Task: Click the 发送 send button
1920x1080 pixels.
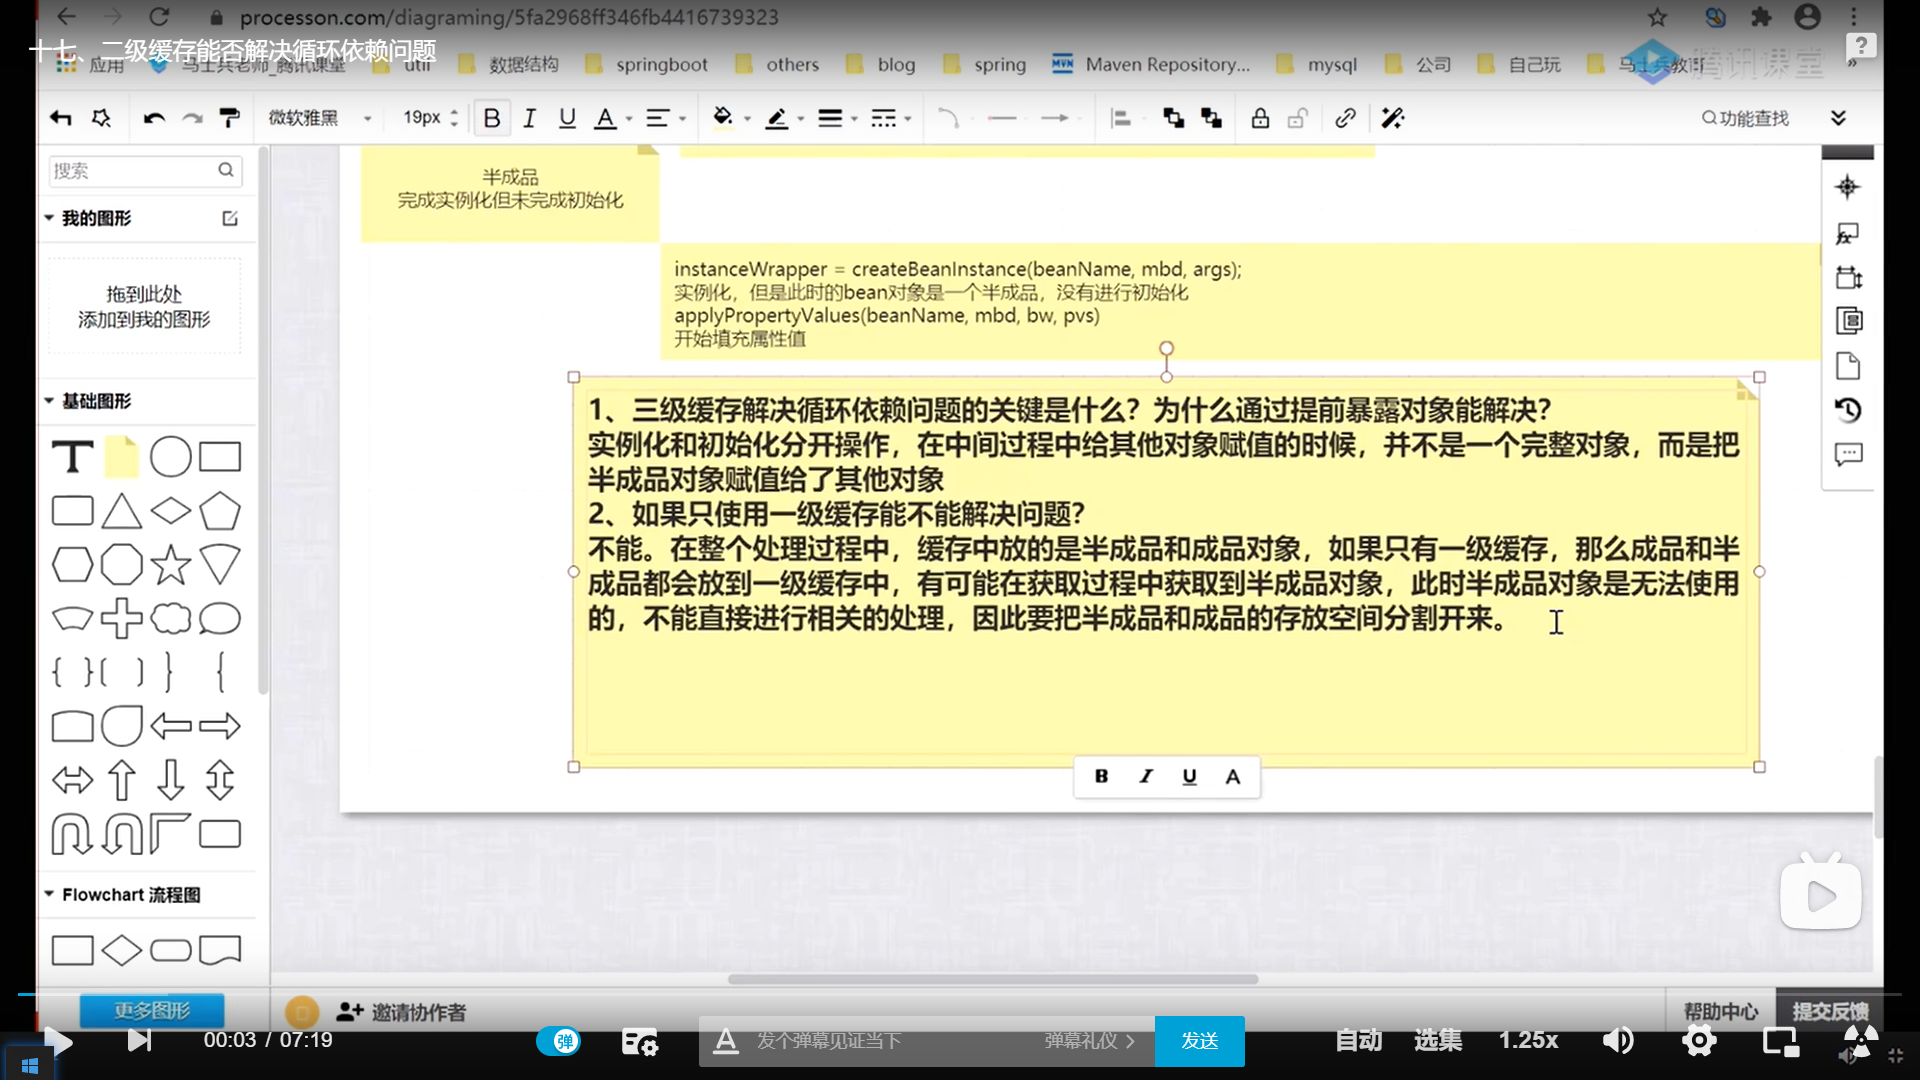Action: (1199, 1041)
